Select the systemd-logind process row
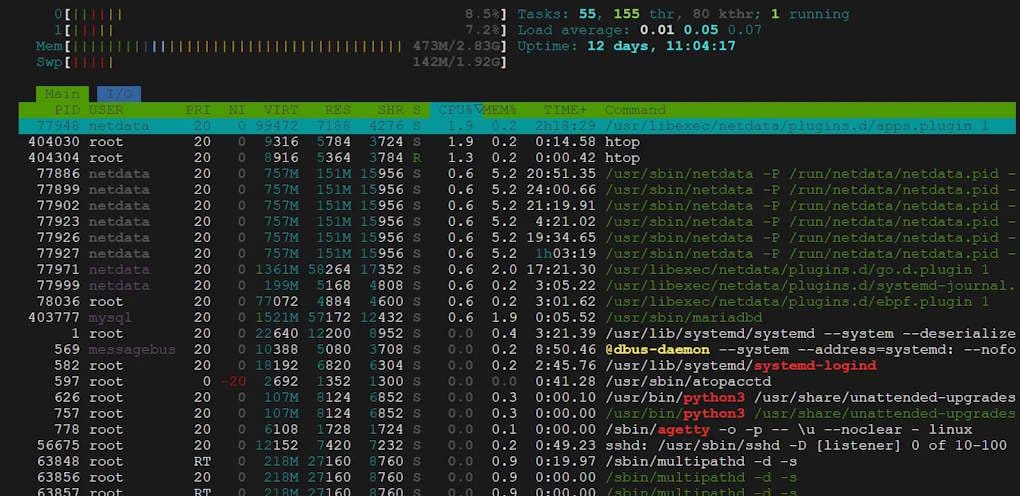This screenshot has height=496, width=1020. (517, 366)
